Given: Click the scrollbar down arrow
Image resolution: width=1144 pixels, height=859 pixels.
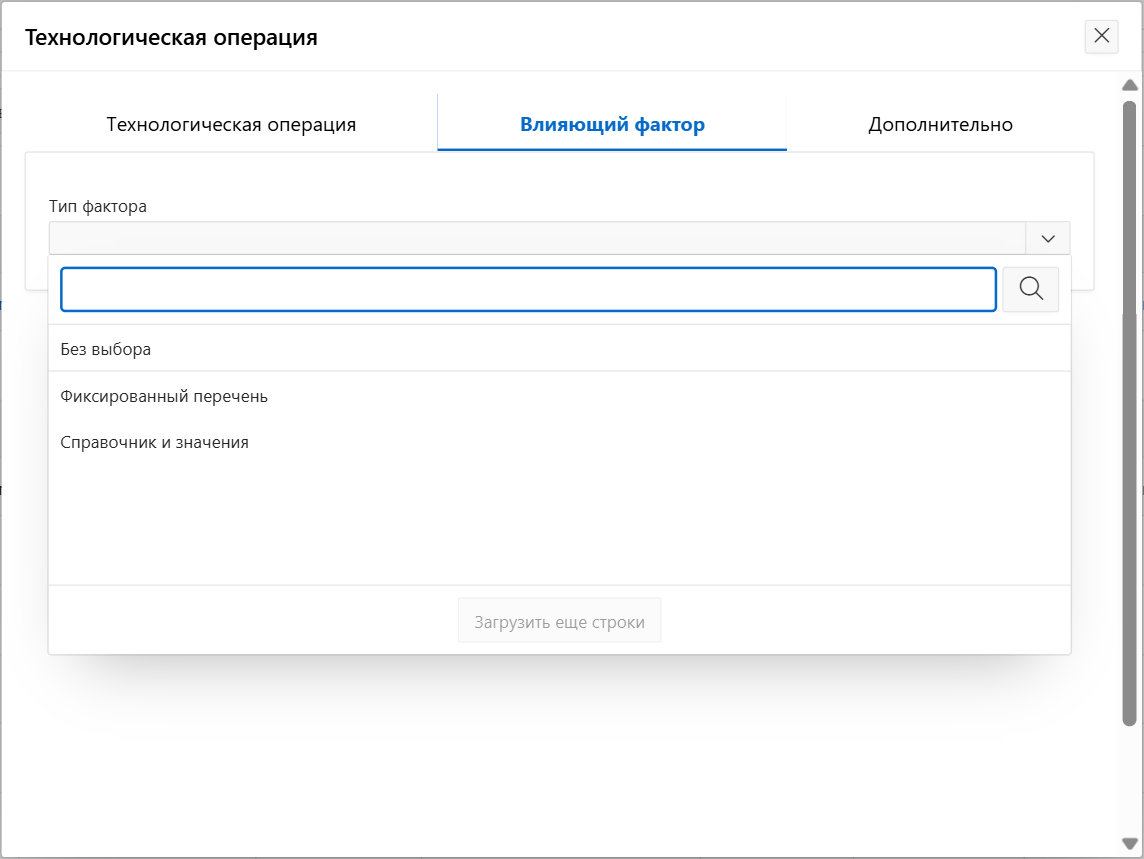Looking at the screenshot, I should 1129,844.
